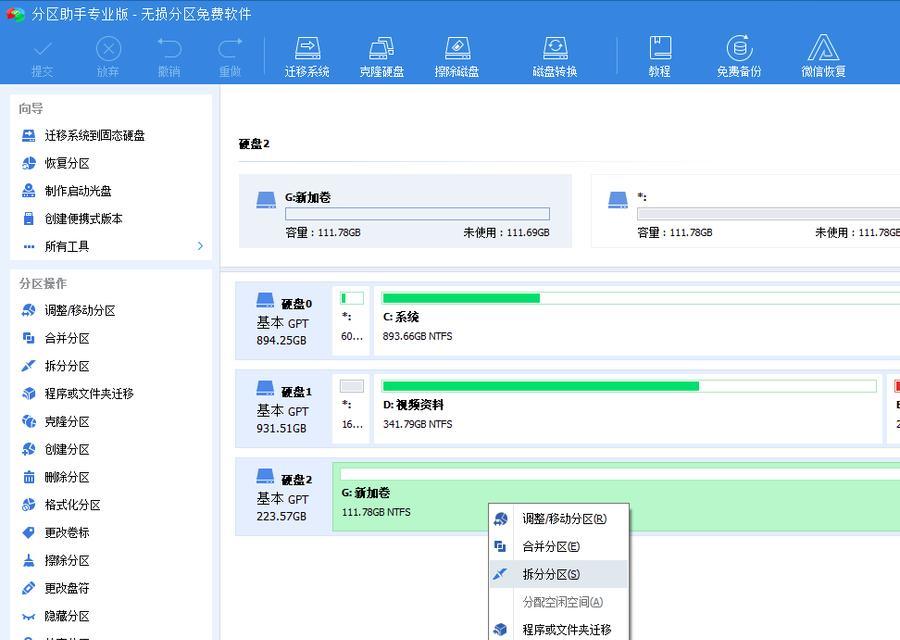Click the 迁移系统到固态硬盘 icon in sidebar

(29, 135)
